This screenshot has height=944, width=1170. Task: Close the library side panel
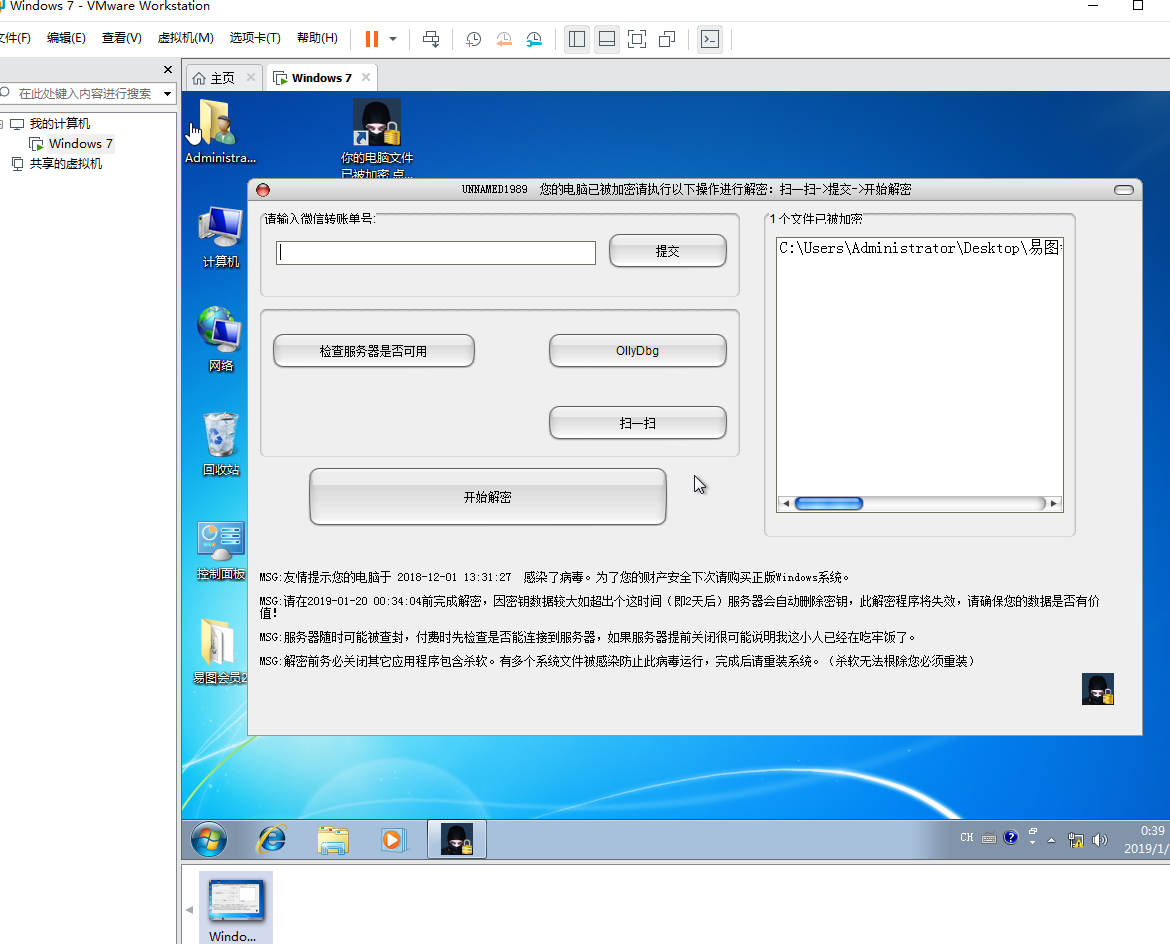pos(168,69)
